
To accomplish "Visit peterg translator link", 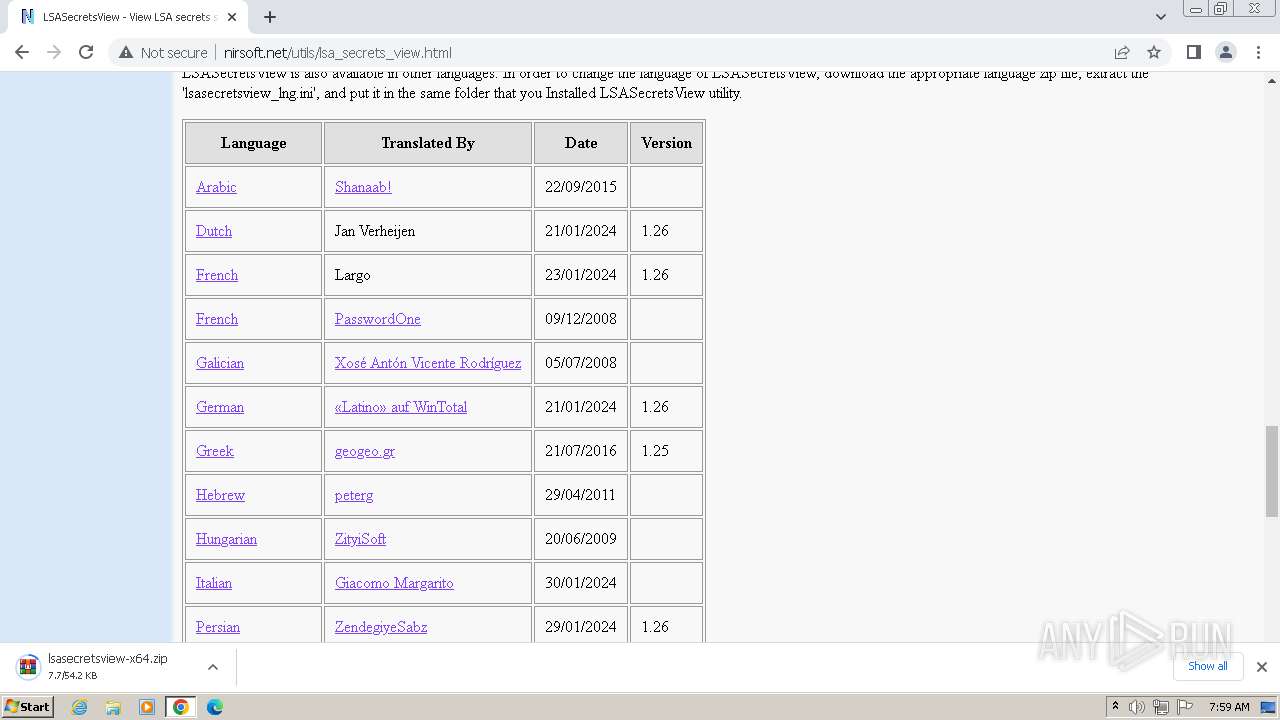I will coord(354,495).
